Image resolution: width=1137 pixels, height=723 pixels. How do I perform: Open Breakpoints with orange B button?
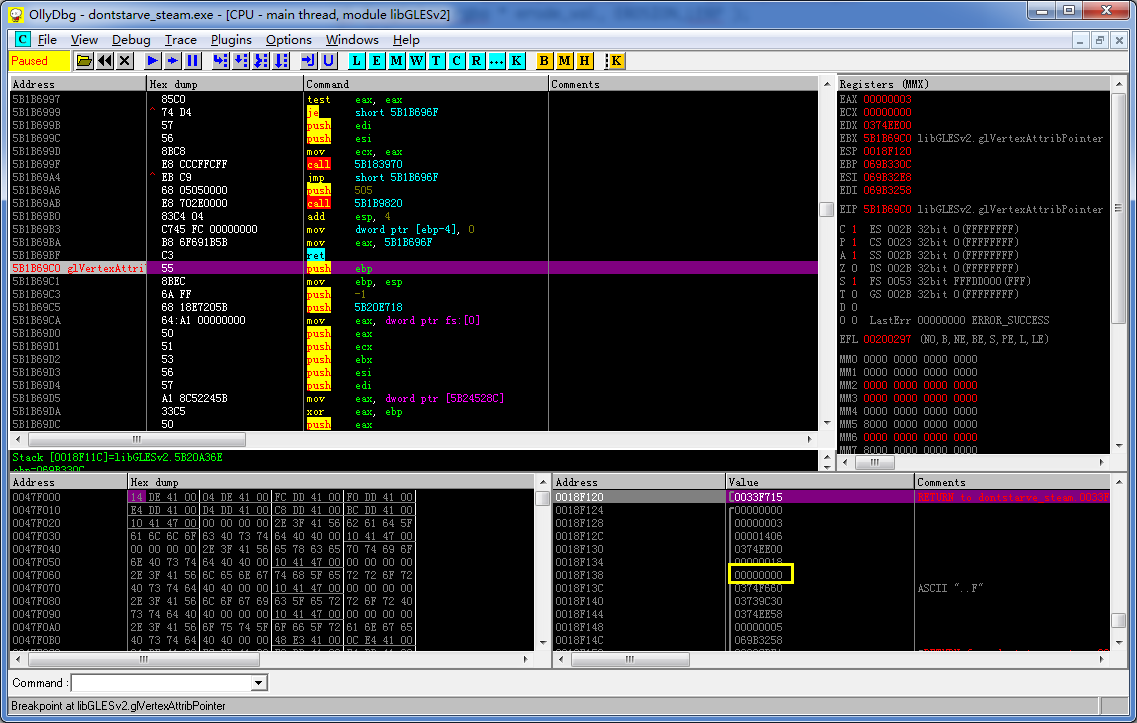544,61
